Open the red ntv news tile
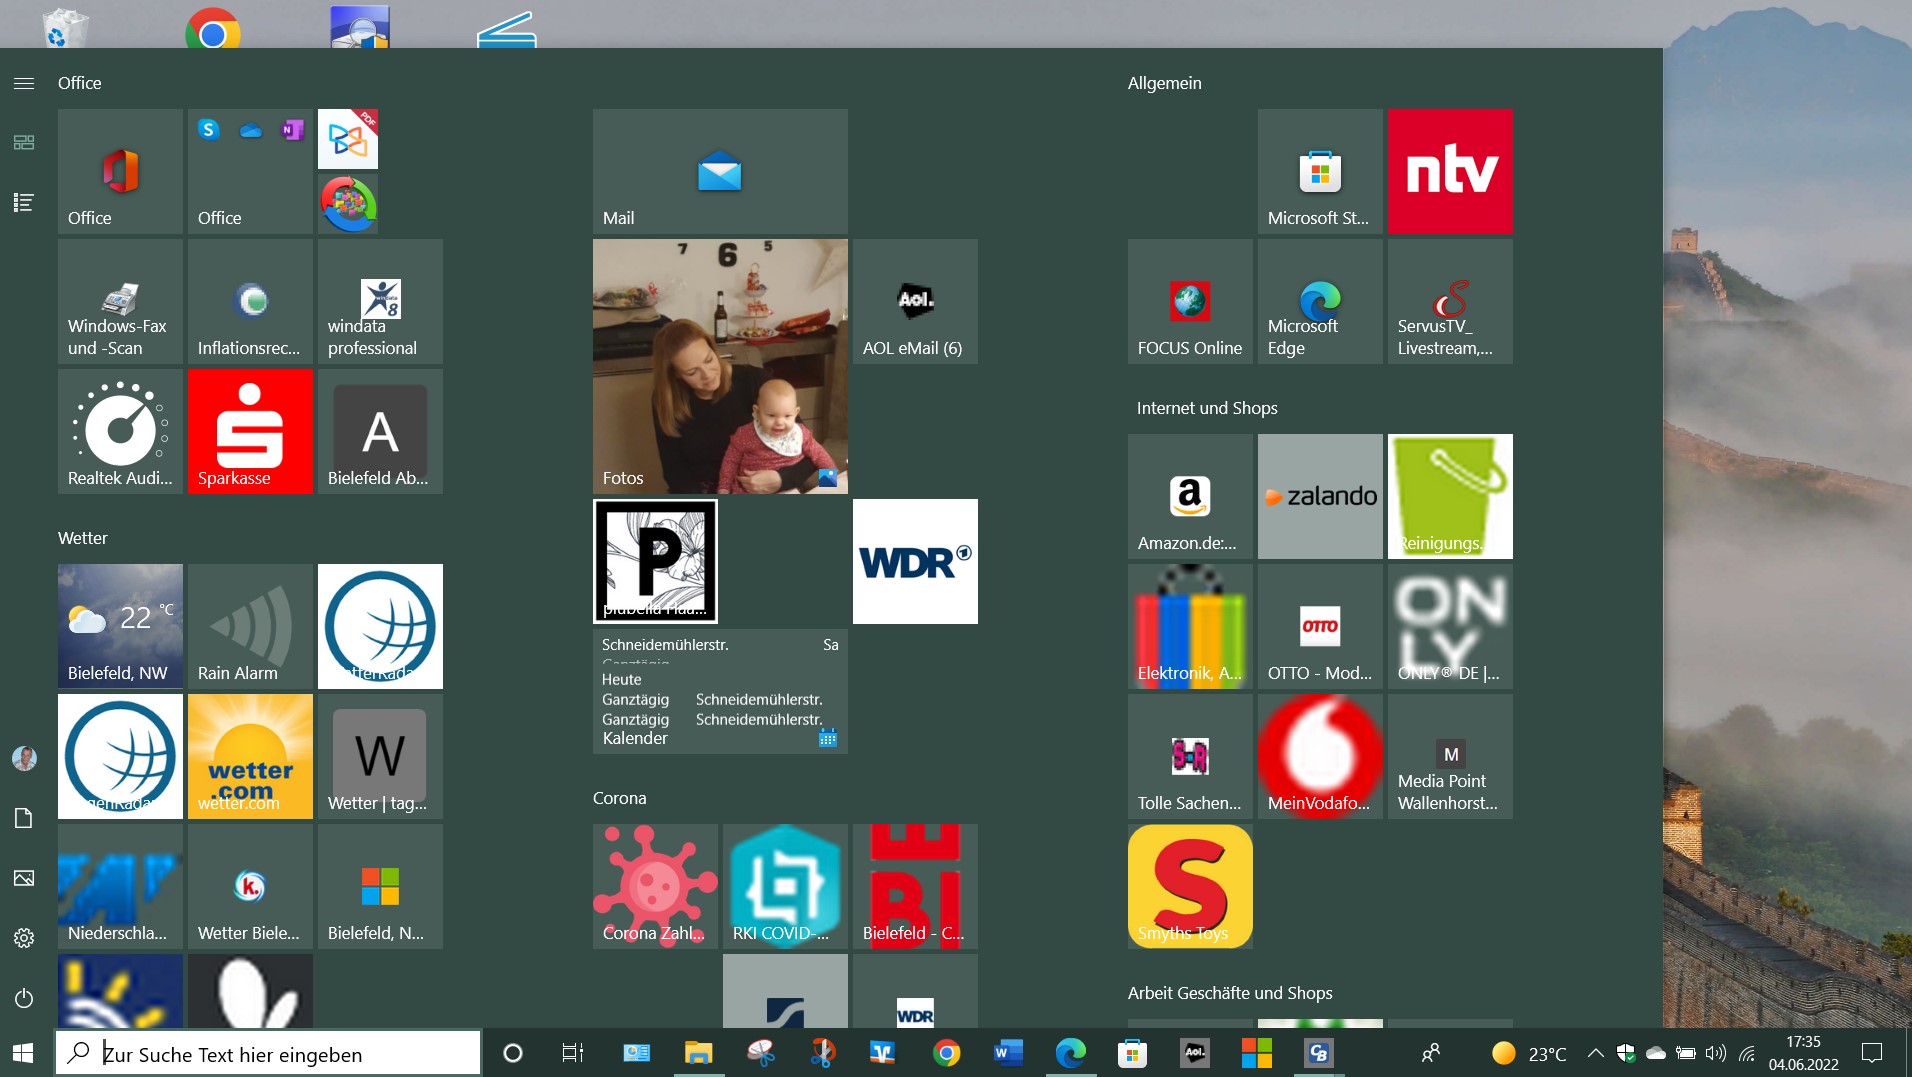 tap(1450, 171)
